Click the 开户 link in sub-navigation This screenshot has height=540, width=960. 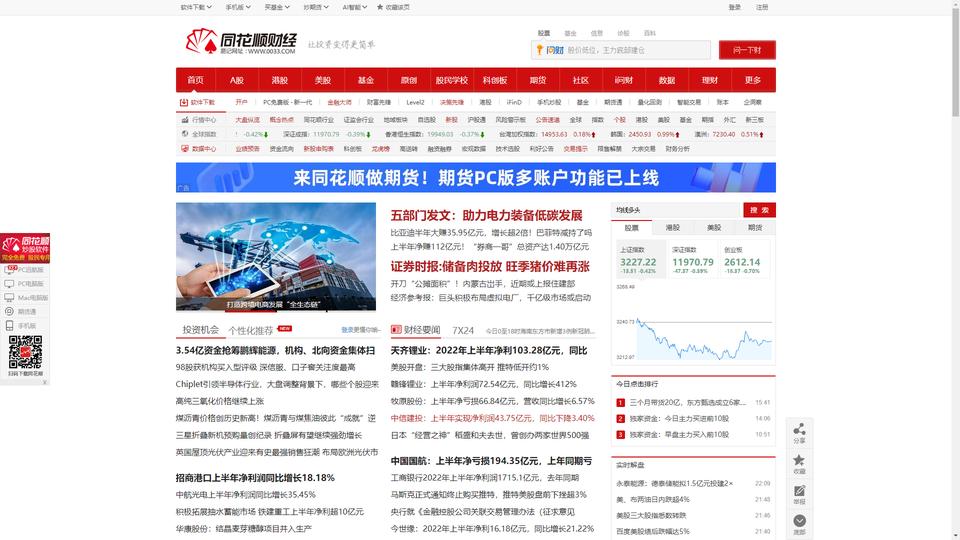[241, 102]
